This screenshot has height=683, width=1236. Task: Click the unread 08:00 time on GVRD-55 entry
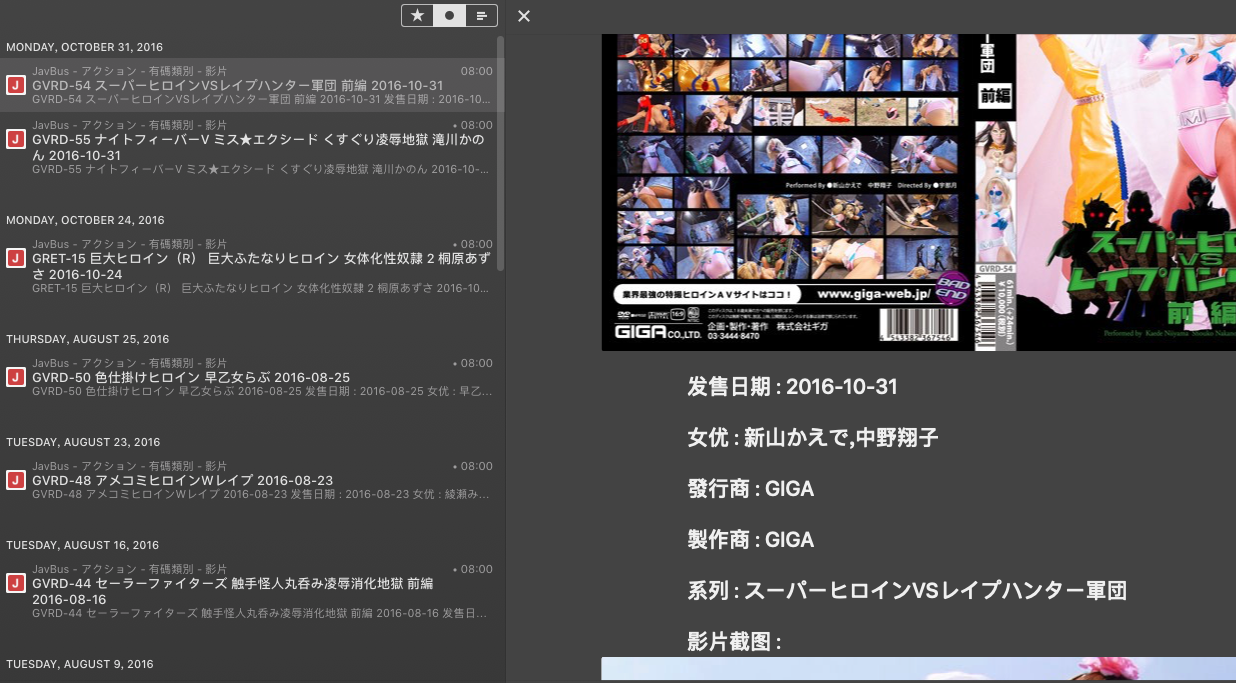473,125
